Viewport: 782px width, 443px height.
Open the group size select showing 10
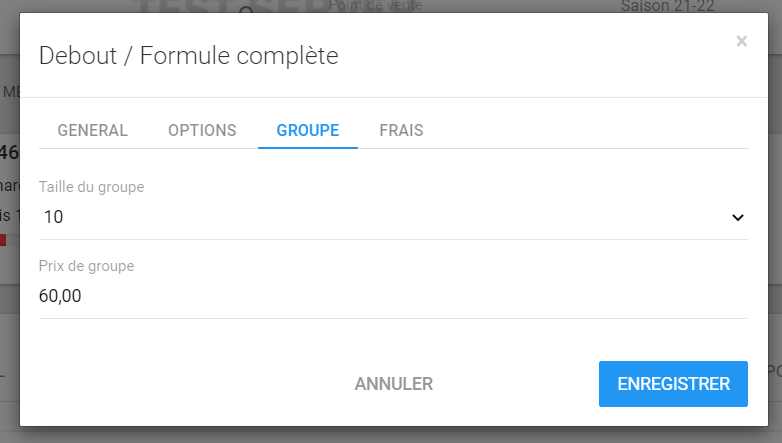click(380, 216)
